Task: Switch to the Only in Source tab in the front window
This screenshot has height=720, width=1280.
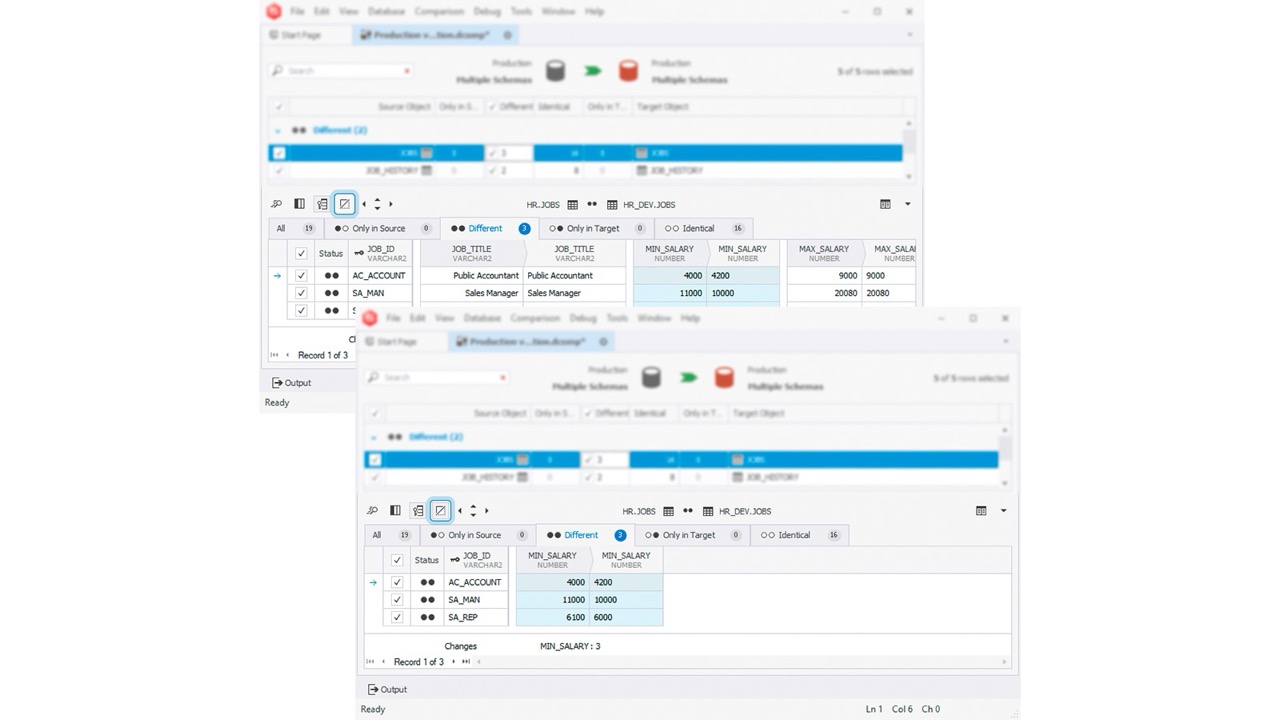Action: 474,535
